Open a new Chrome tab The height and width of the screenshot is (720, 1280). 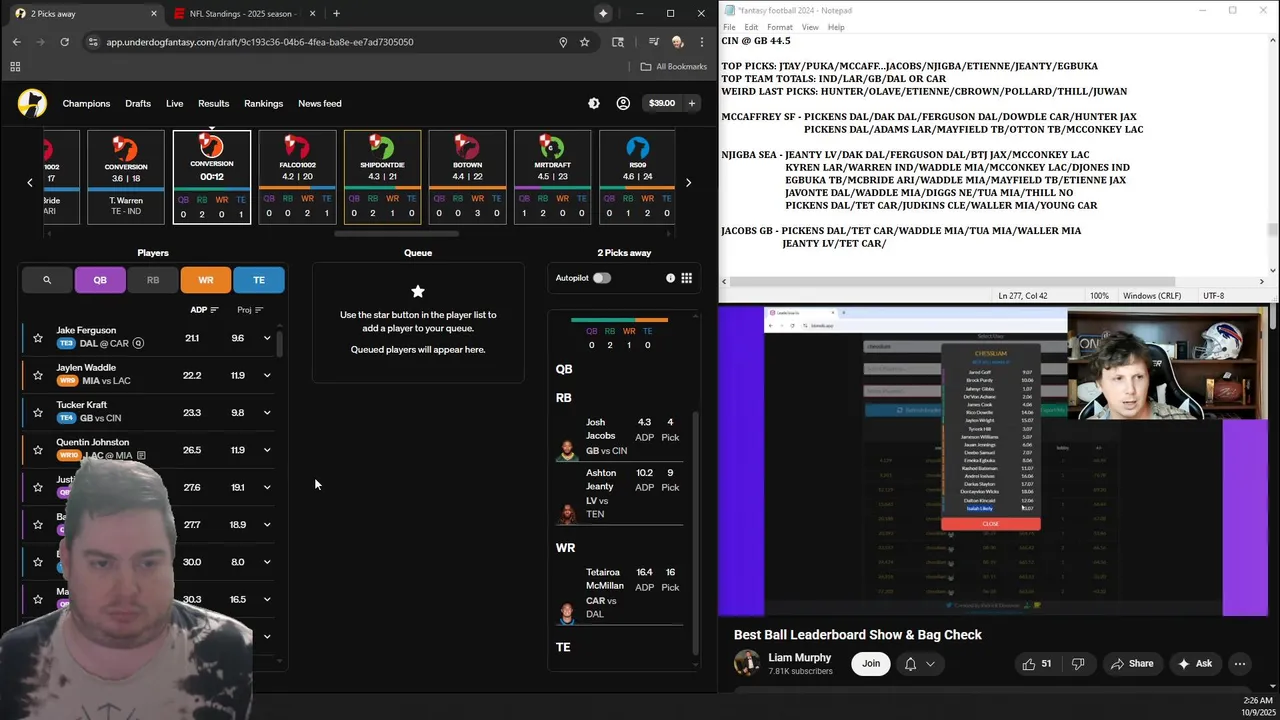pos(336,13)
